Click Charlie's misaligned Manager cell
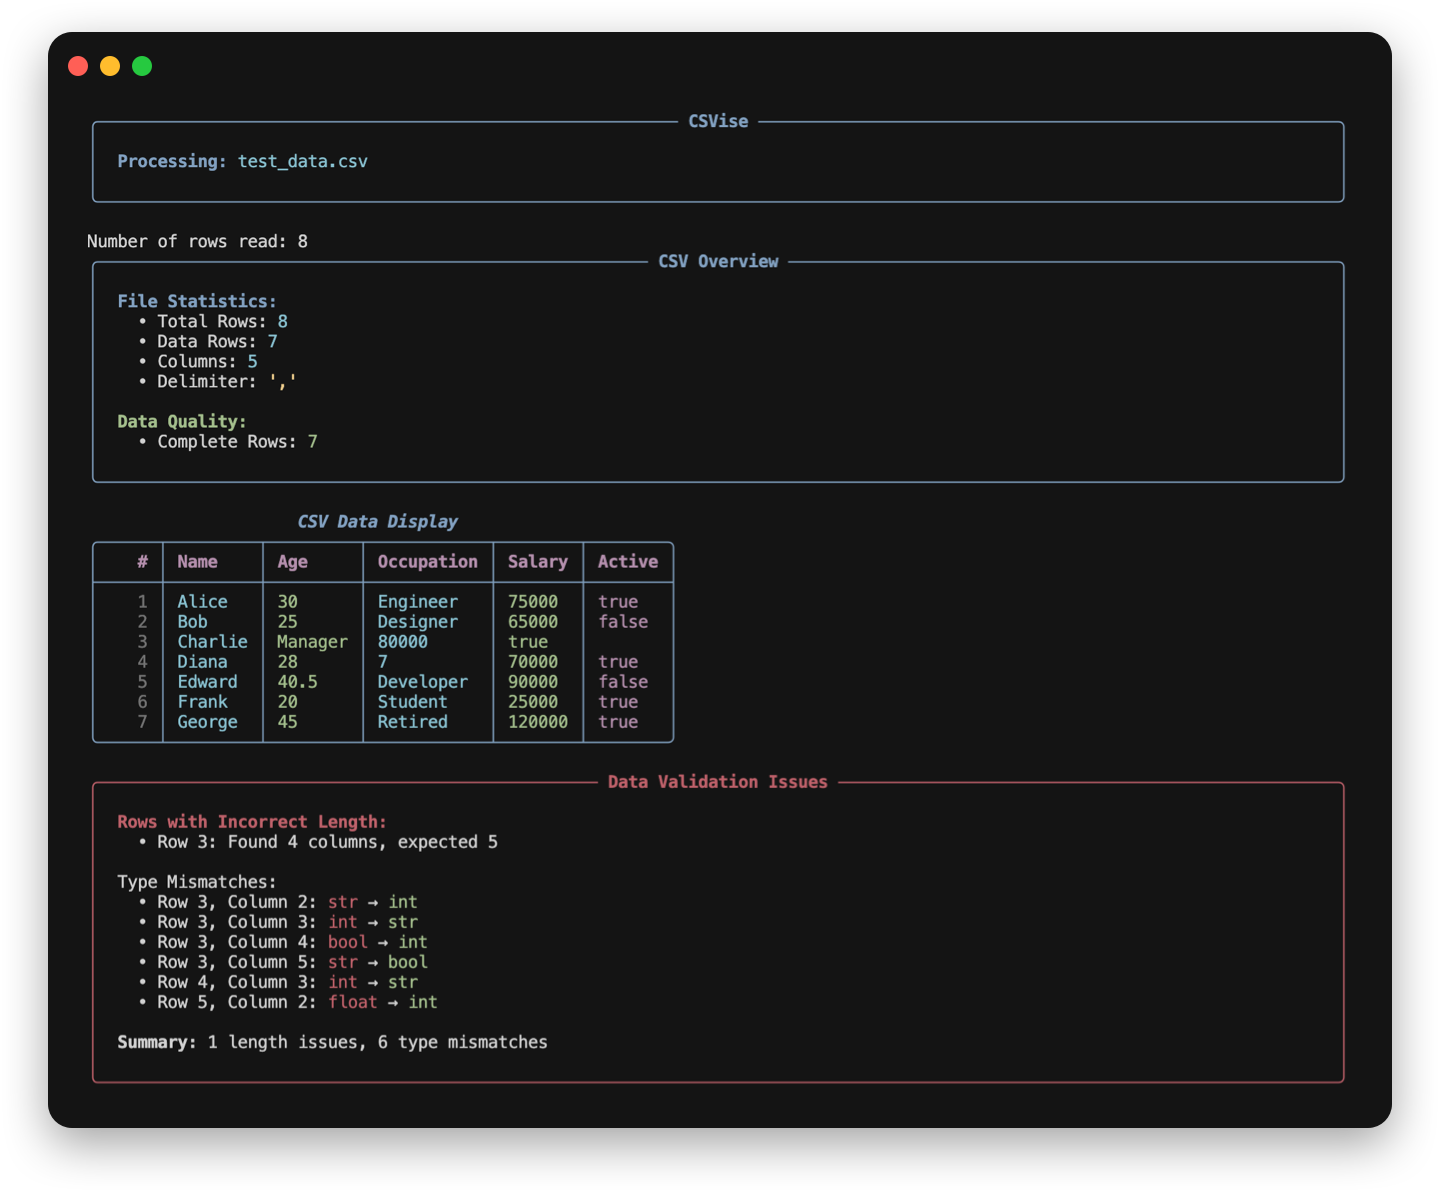This screenshot has width=1440, height=1192. pos(311,641)
